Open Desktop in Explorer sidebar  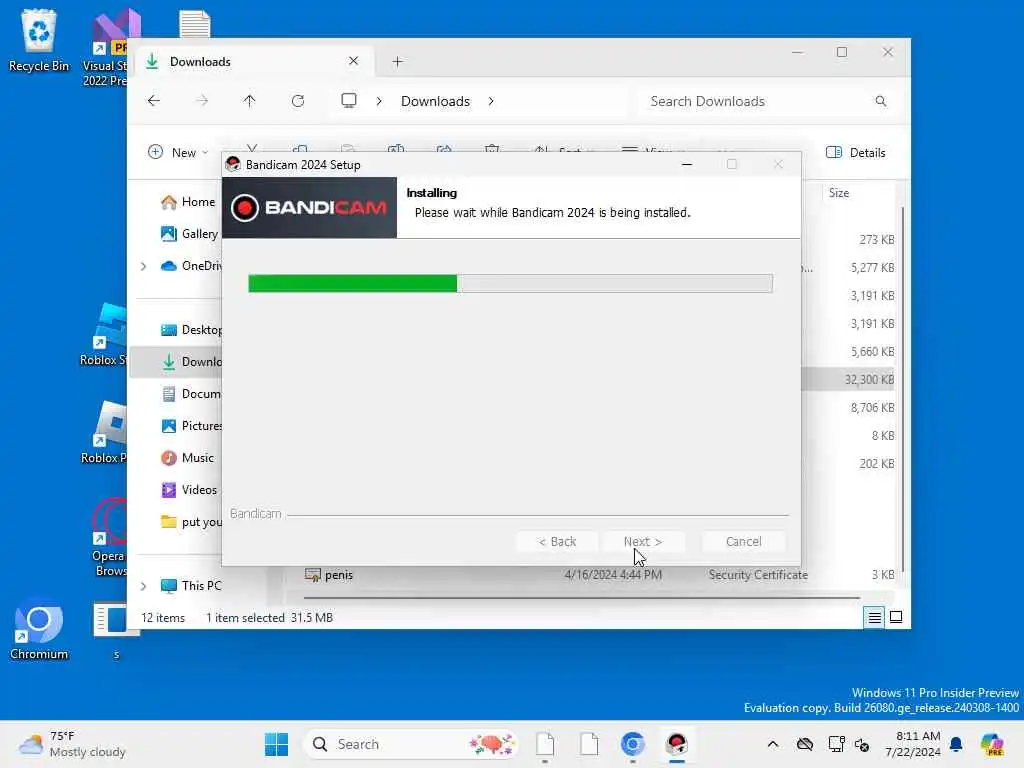coord(191,330)
